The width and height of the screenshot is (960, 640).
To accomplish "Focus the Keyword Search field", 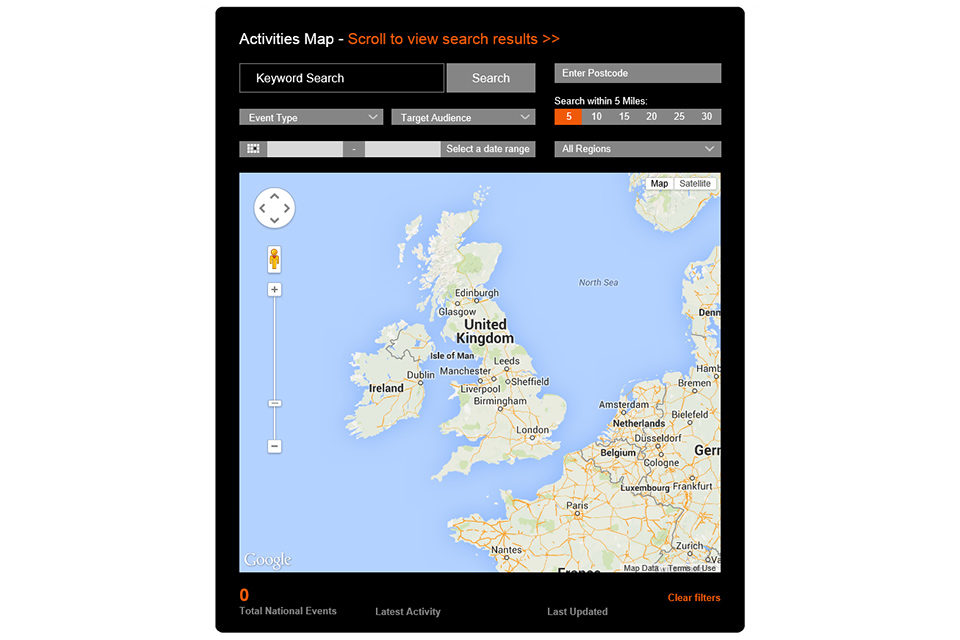I will (x=342, y=78).
